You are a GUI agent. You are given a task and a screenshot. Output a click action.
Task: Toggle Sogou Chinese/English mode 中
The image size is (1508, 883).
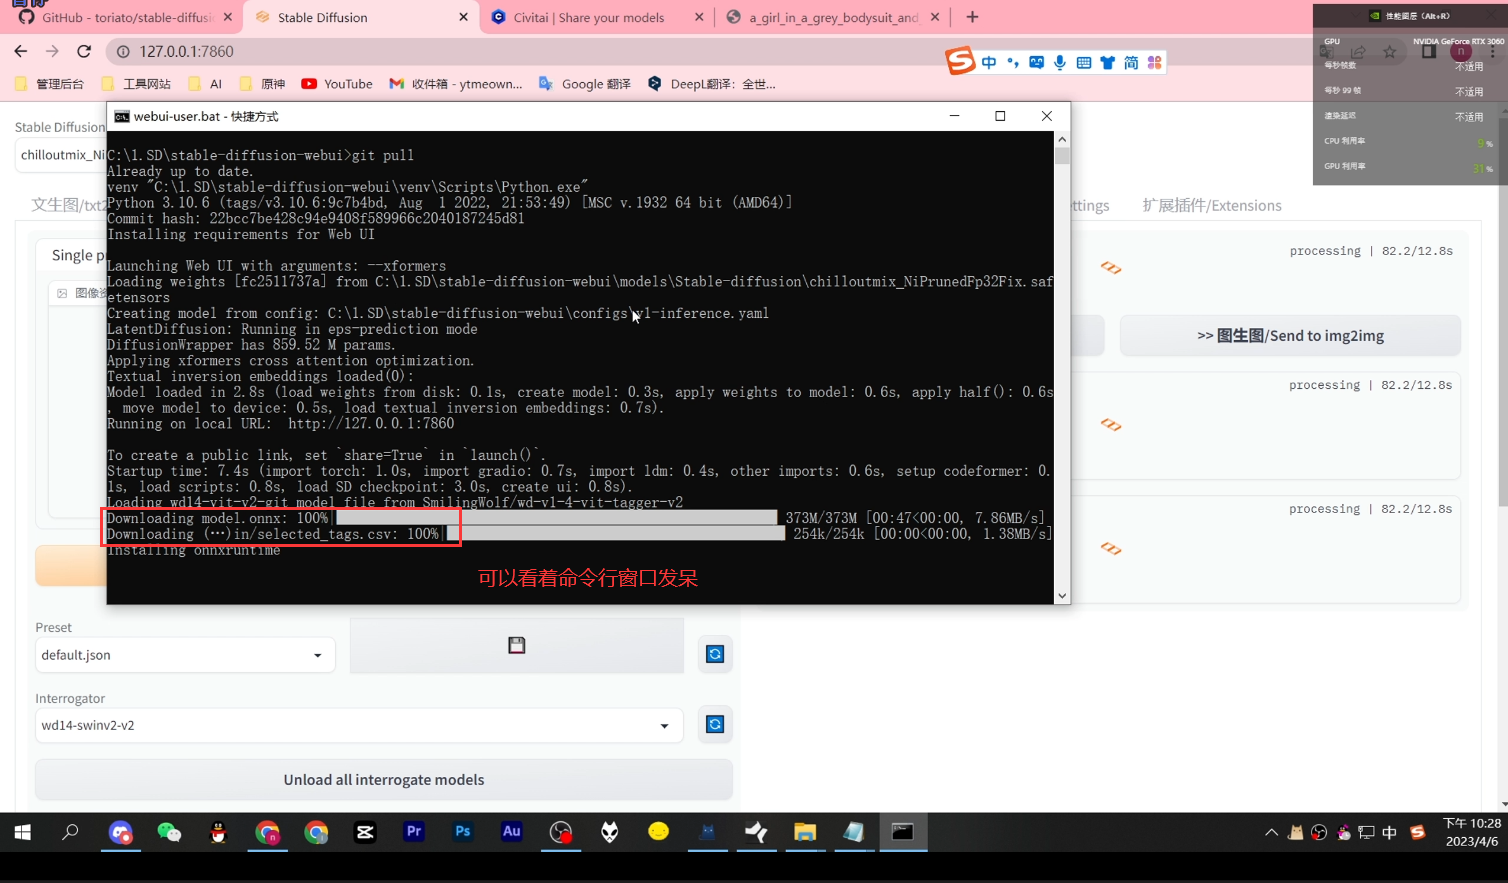click(989, 62)
